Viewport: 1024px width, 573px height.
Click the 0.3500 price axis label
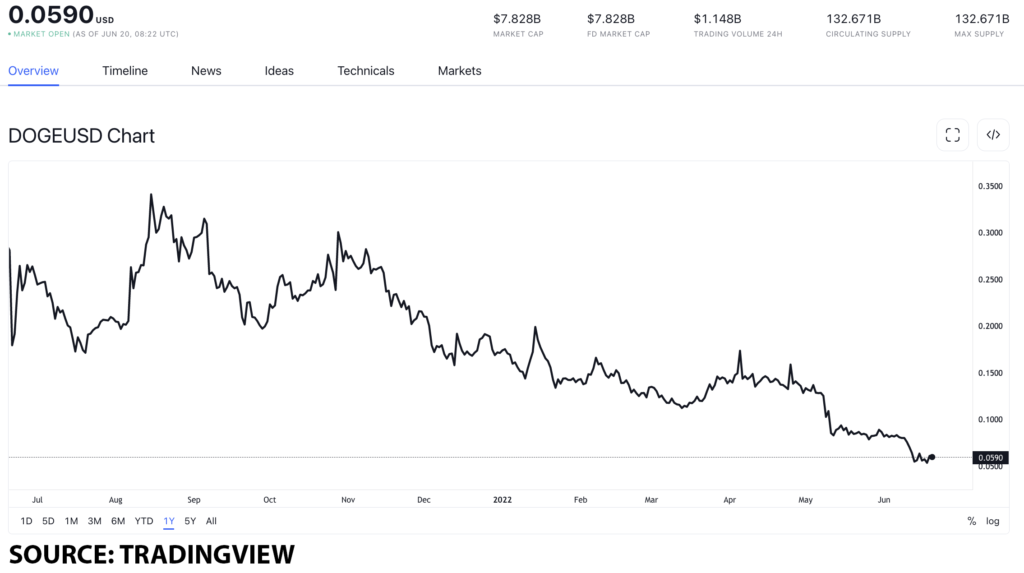coord(990,186)
